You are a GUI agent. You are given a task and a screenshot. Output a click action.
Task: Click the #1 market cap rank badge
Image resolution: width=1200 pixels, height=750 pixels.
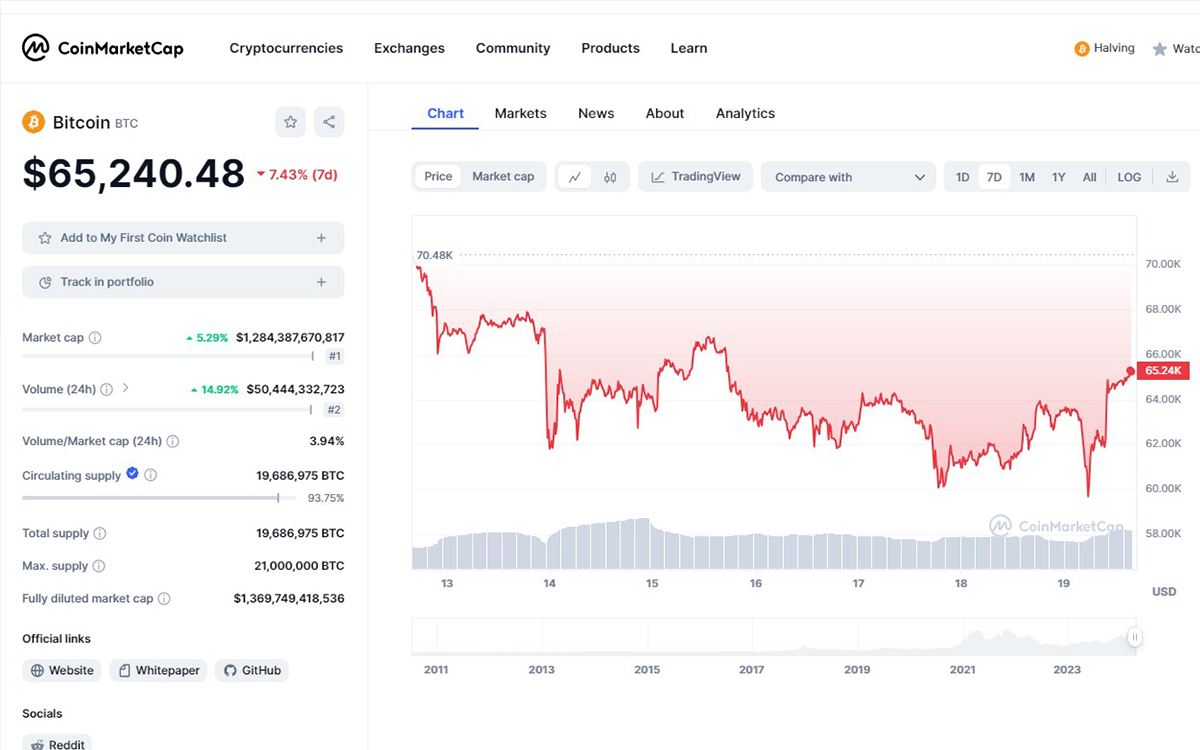[335, 356]
